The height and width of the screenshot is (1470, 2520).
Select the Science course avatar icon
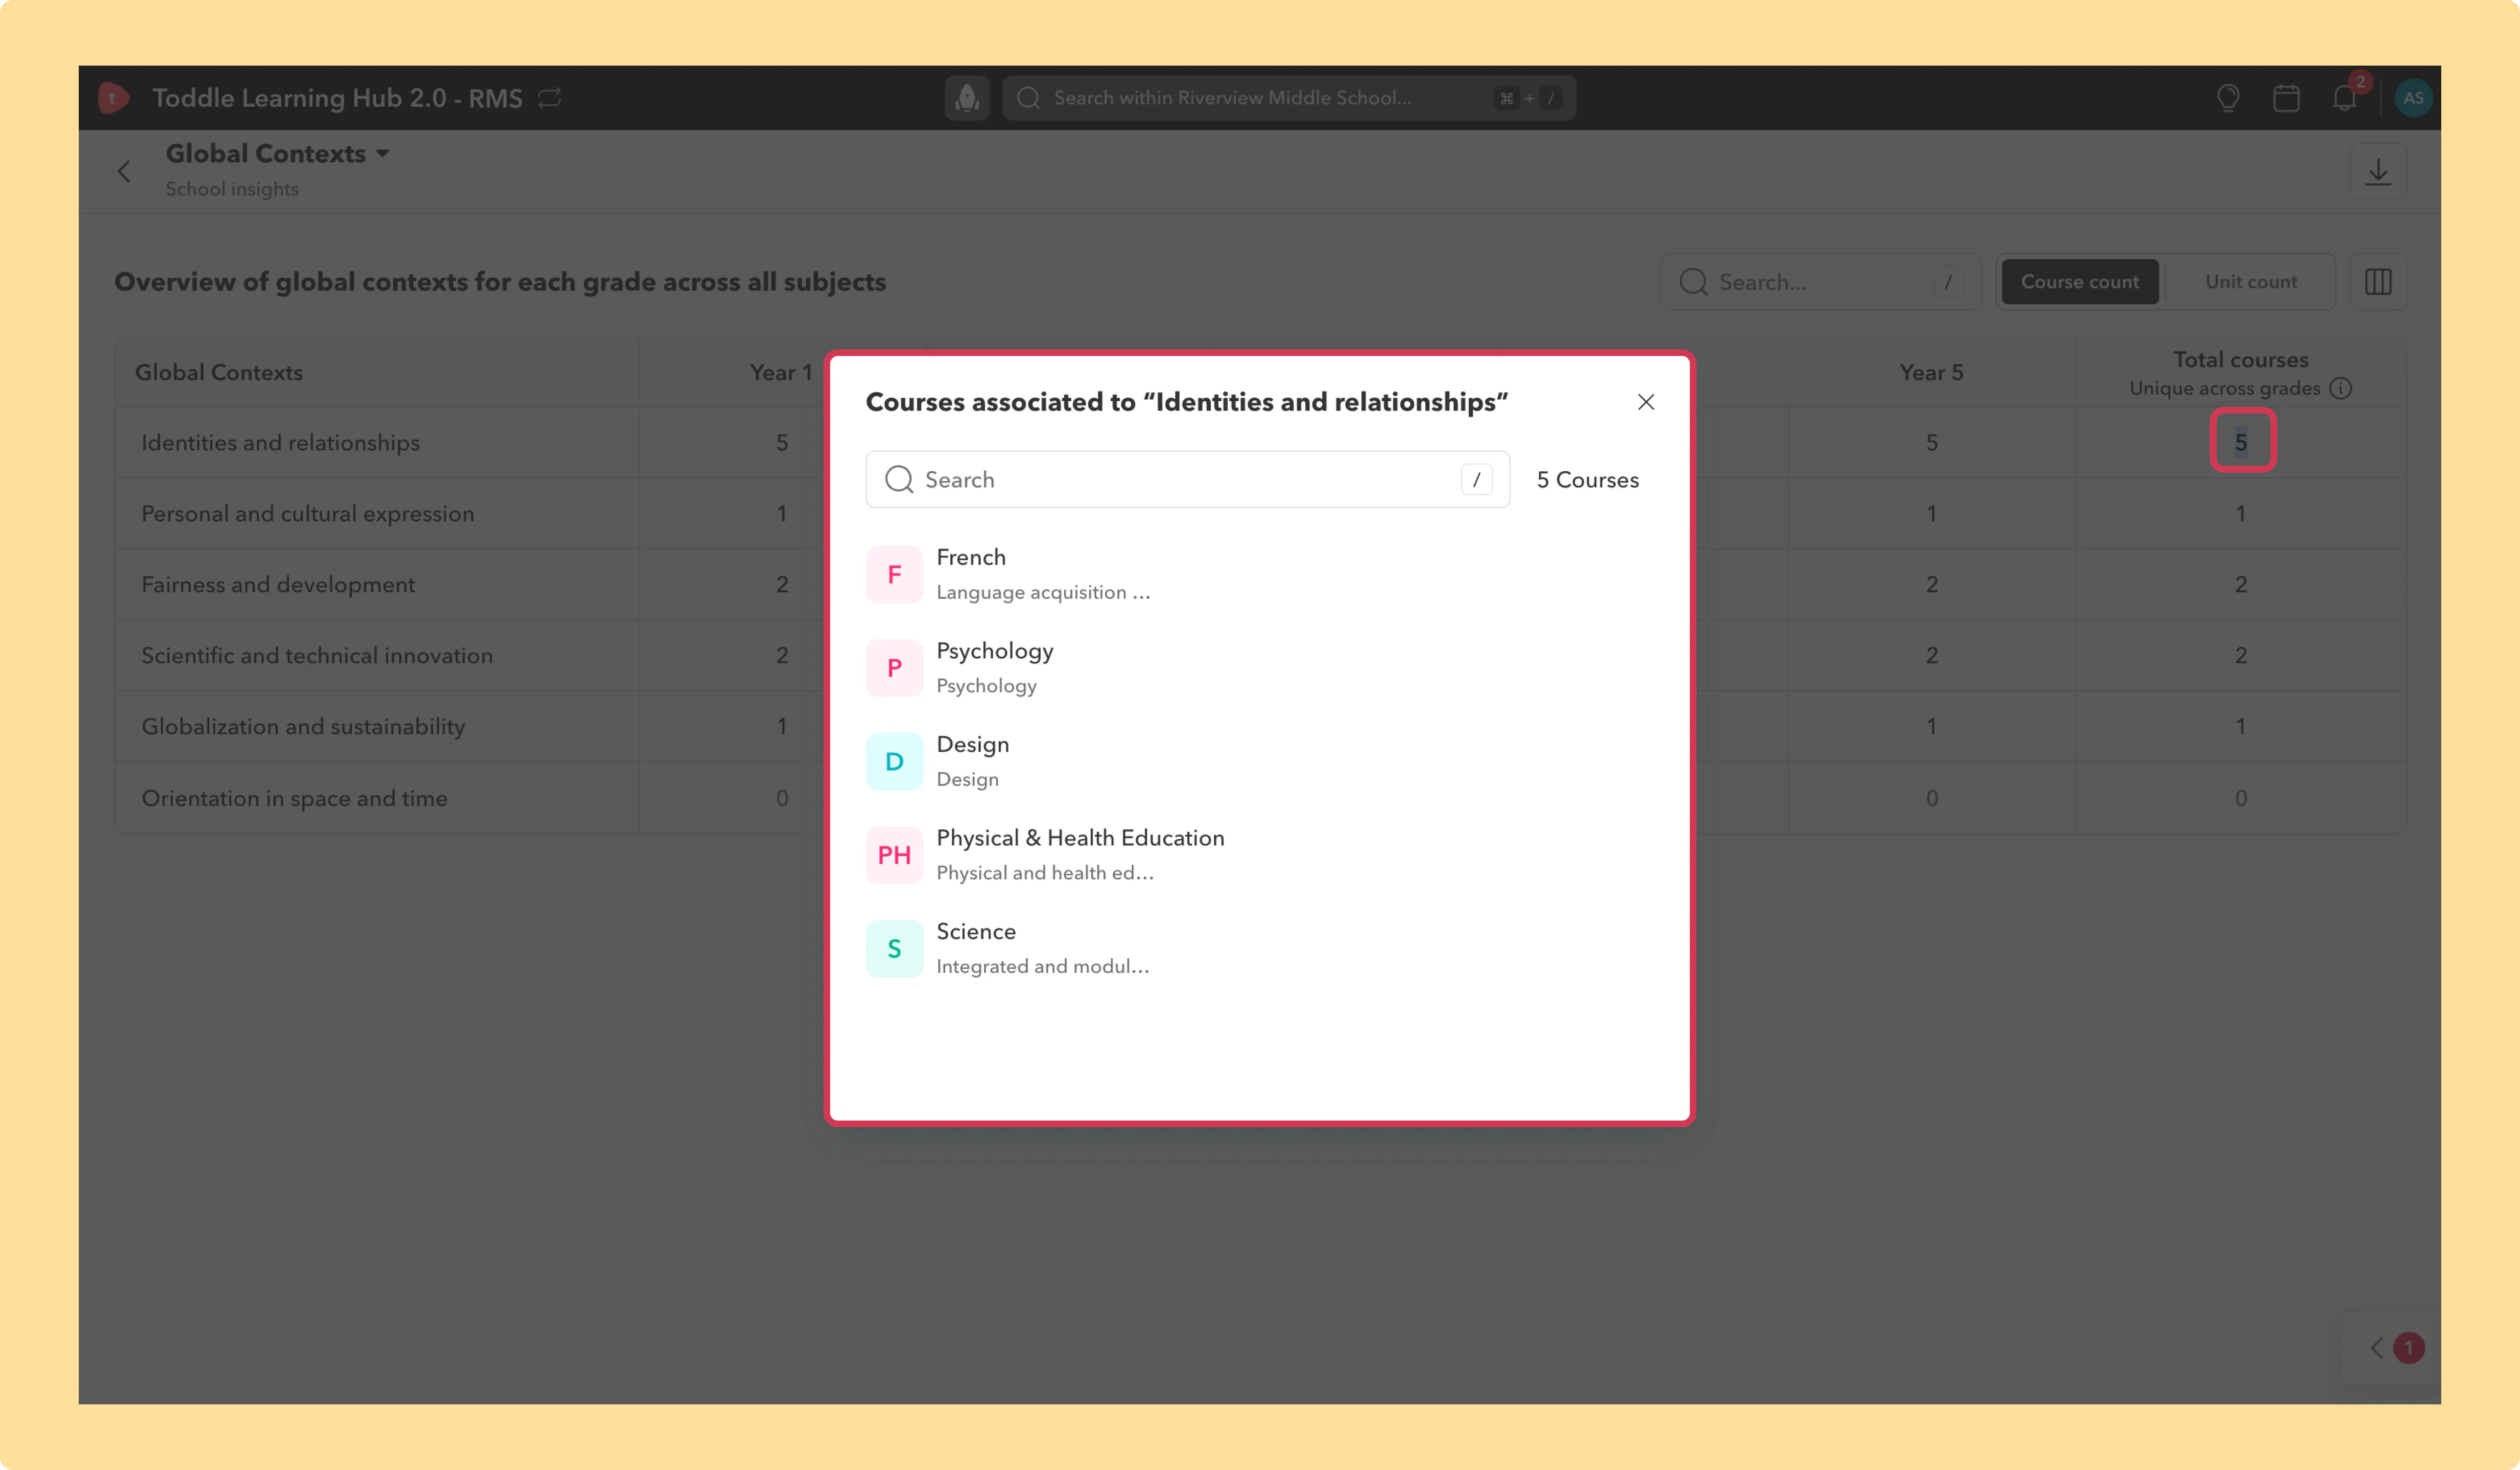click(x=894, y=949)
